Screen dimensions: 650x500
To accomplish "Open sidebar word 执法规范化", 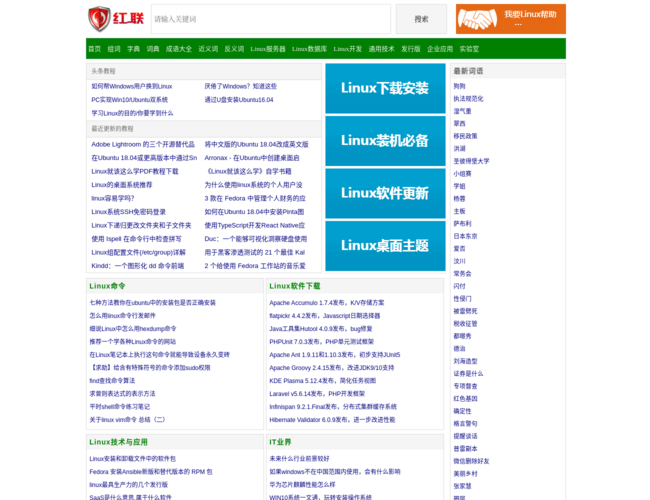I will point(468,99).
